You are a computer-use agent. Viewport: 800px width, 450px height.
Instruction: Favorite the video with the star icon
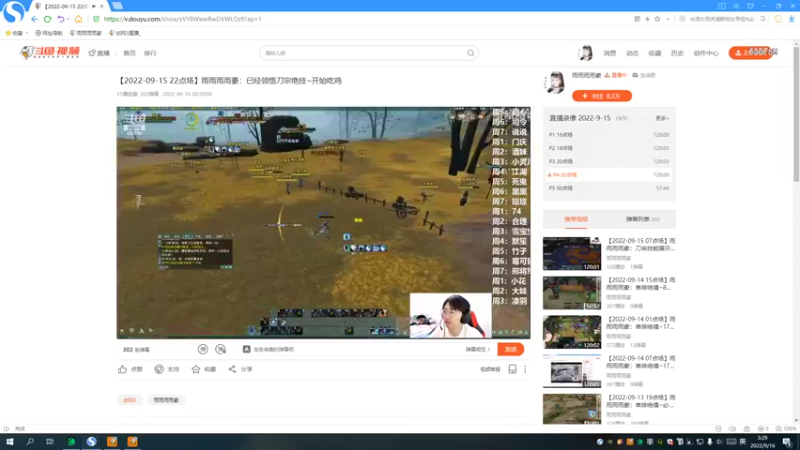[x=196, y=369]
